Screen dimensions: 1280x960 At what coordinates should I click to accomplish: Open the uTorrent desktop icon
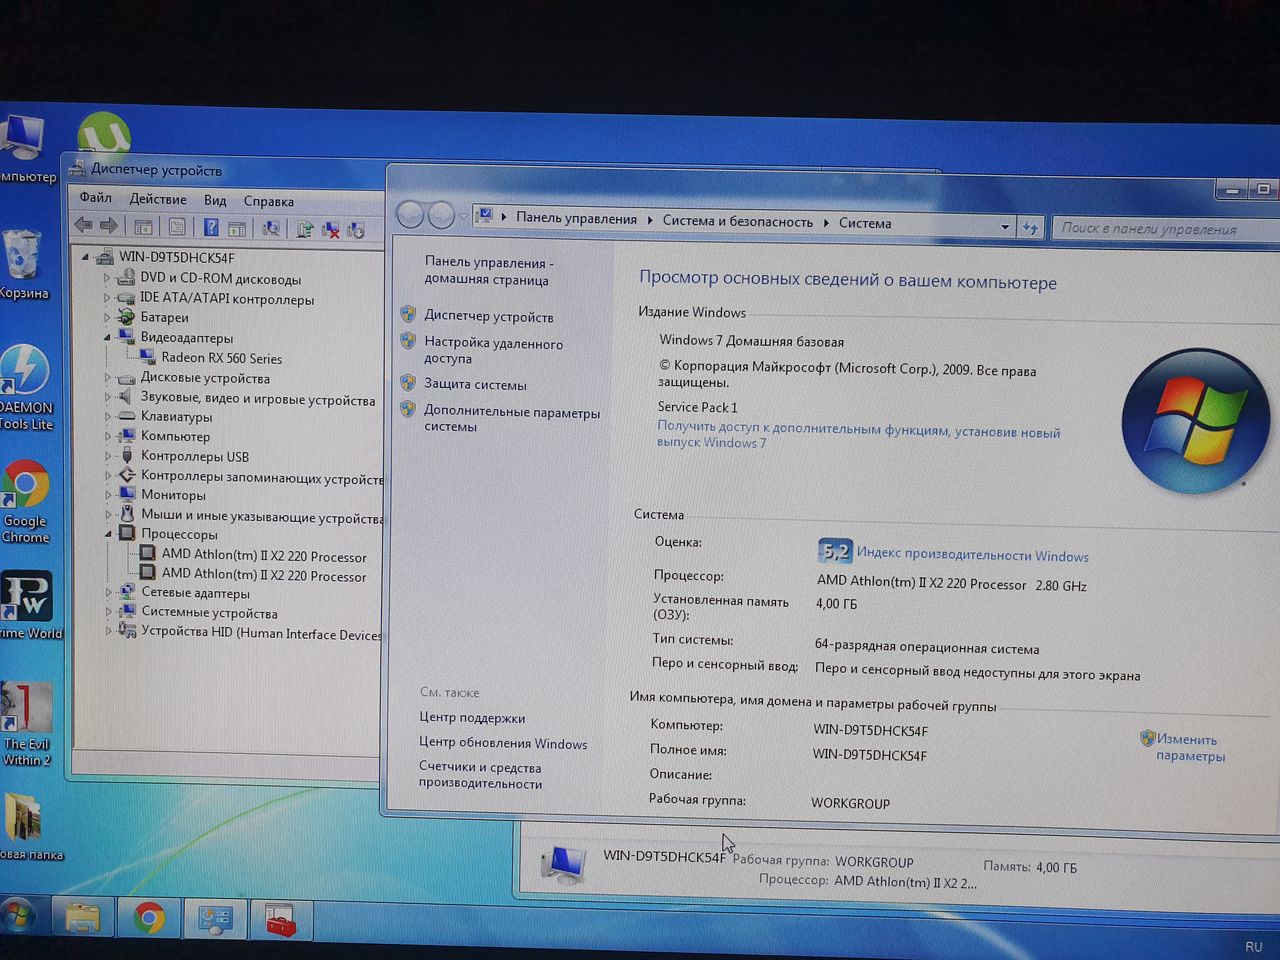pyautogui.click(x=103, y=133)
